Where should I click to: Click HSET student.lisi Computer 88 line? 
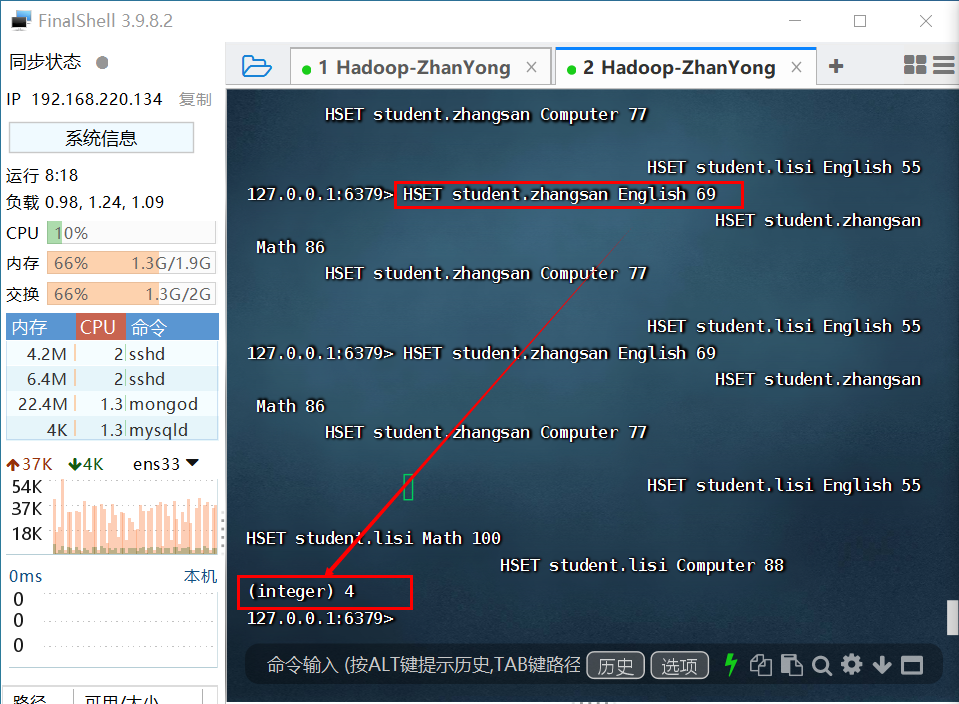tap(642, 565)
